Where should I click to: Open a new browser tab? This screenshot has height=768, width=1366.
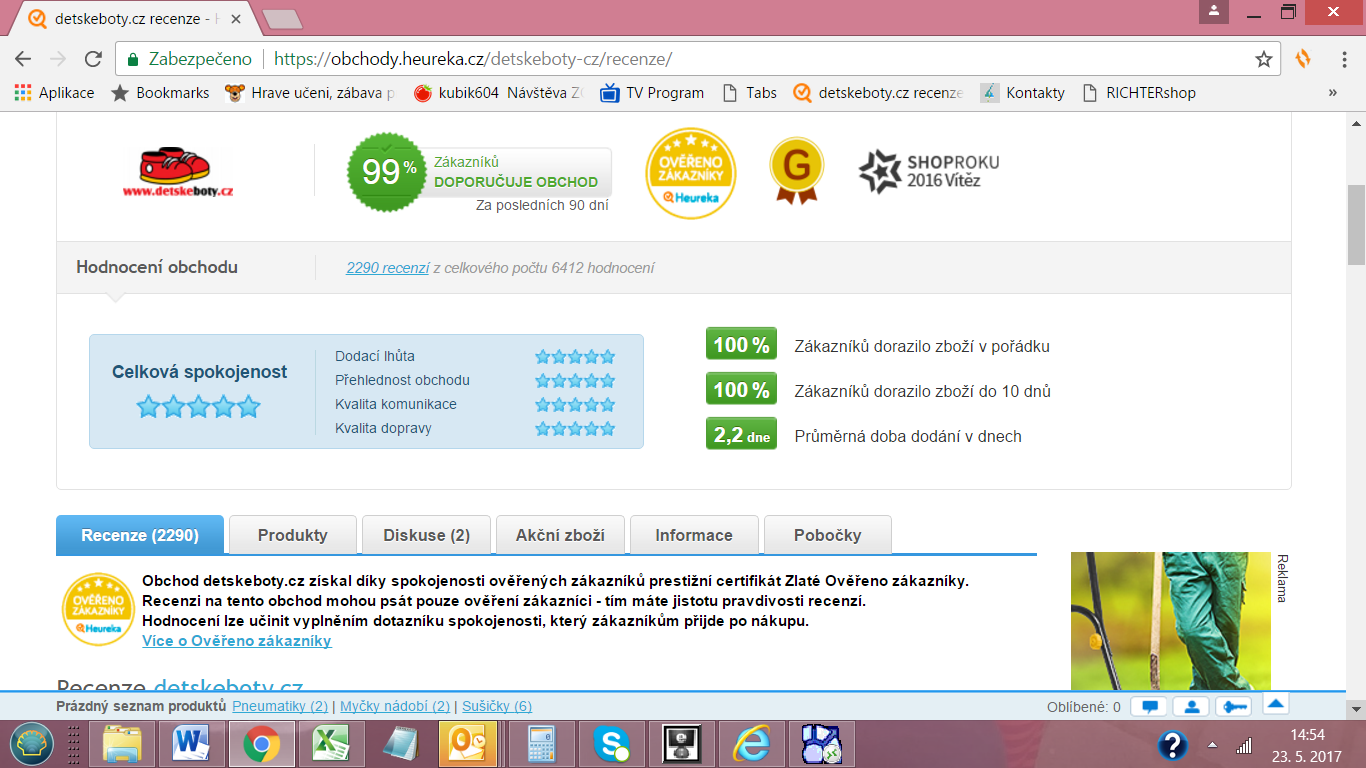tap(281, 18)
